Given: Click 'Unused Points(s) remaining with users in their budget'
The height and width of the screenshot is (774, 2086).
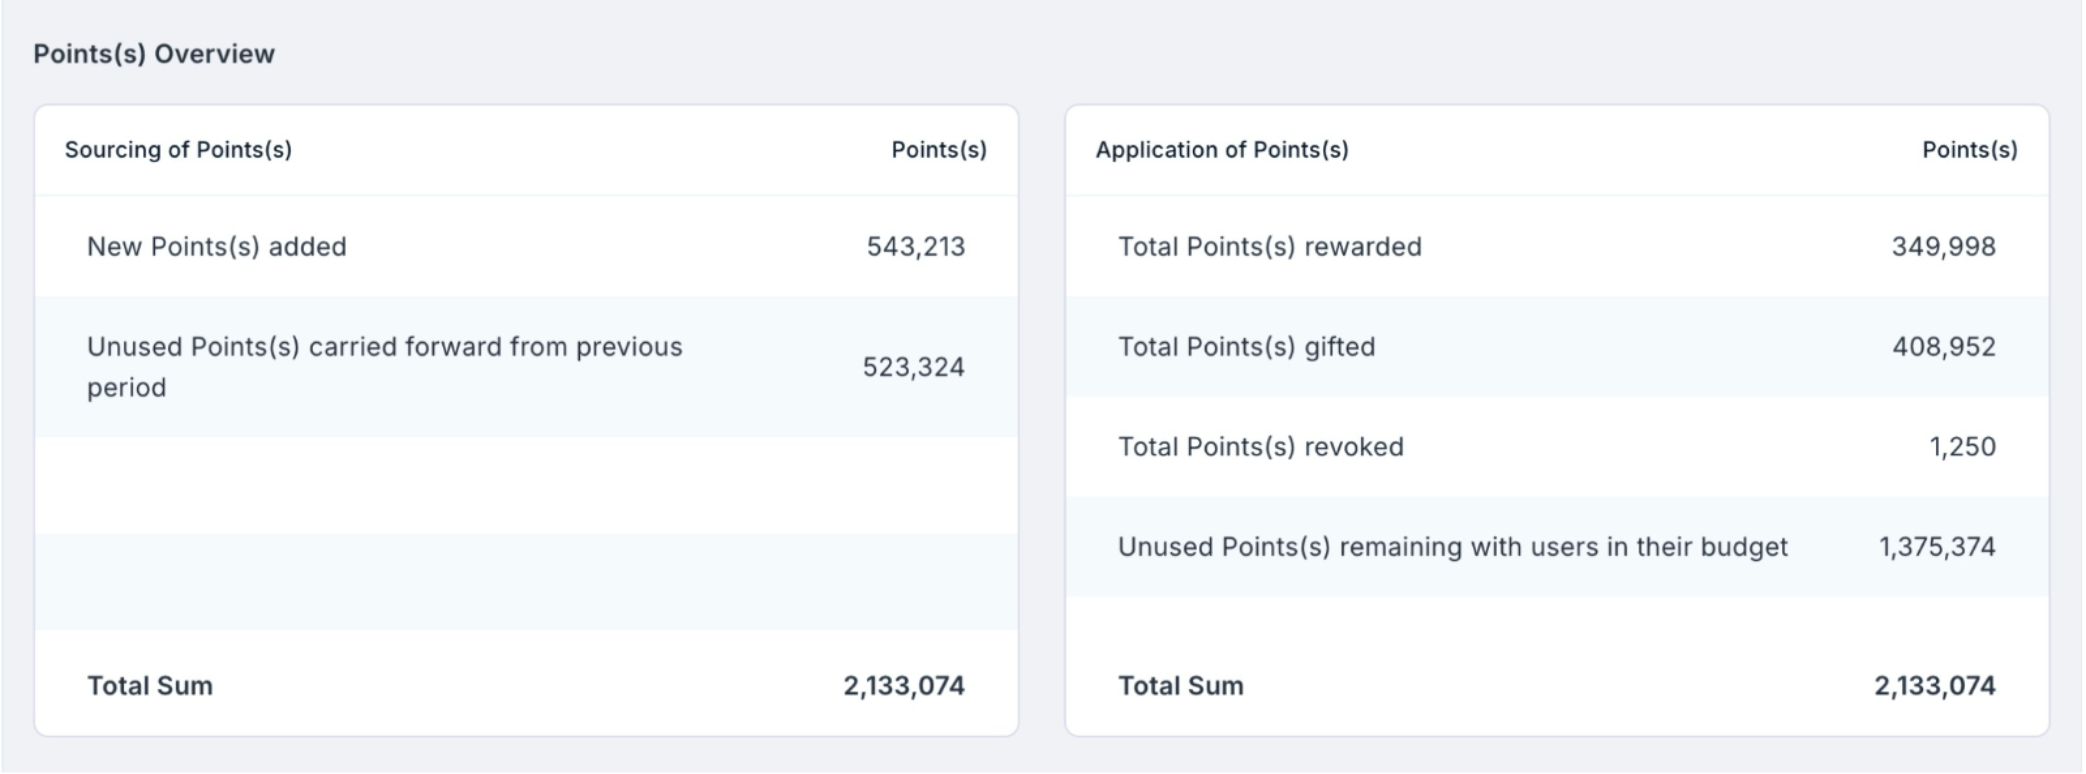Looking at the screenshot, I should point(1453,547).
